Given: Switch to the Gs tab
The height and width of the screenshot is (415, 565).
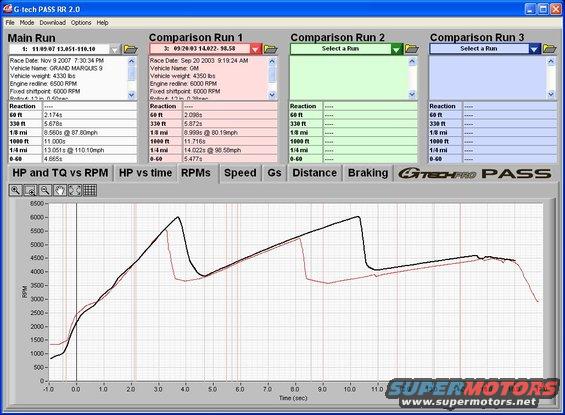Looking at the screenshot, I should [x=274, y=173].
